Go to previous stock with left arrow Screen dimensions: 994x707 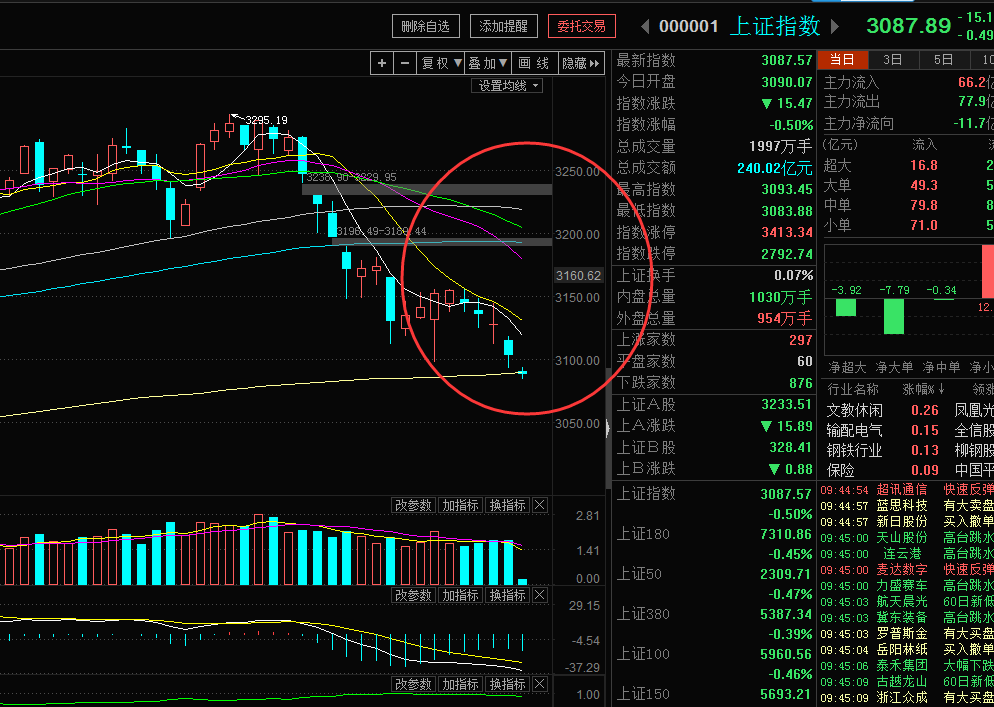pos(645,27)
